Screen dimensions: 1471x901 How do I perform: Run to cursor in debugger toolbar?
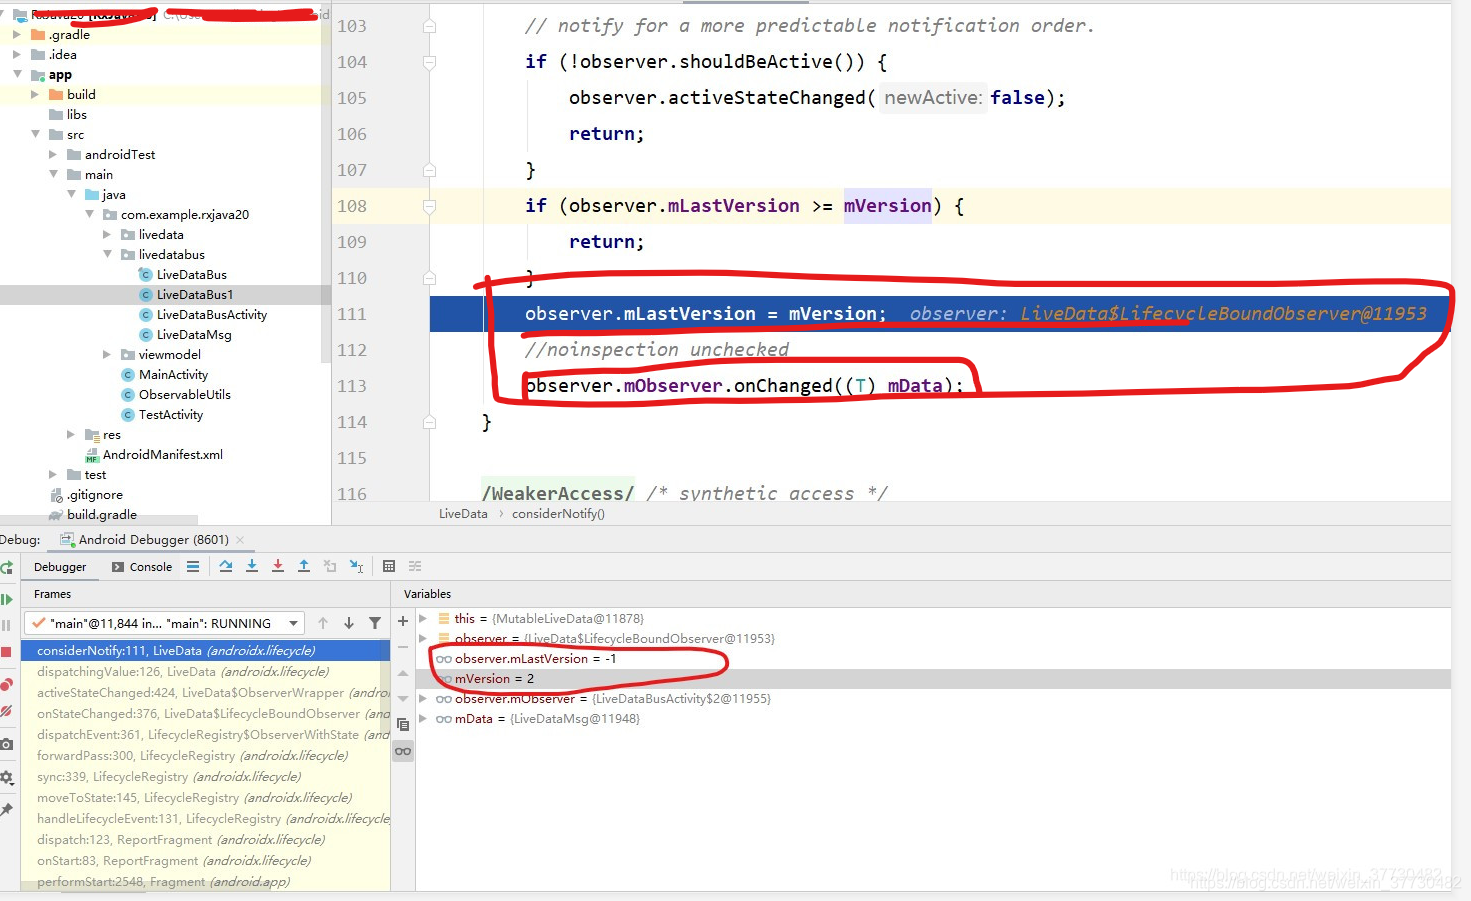[356, 566]
